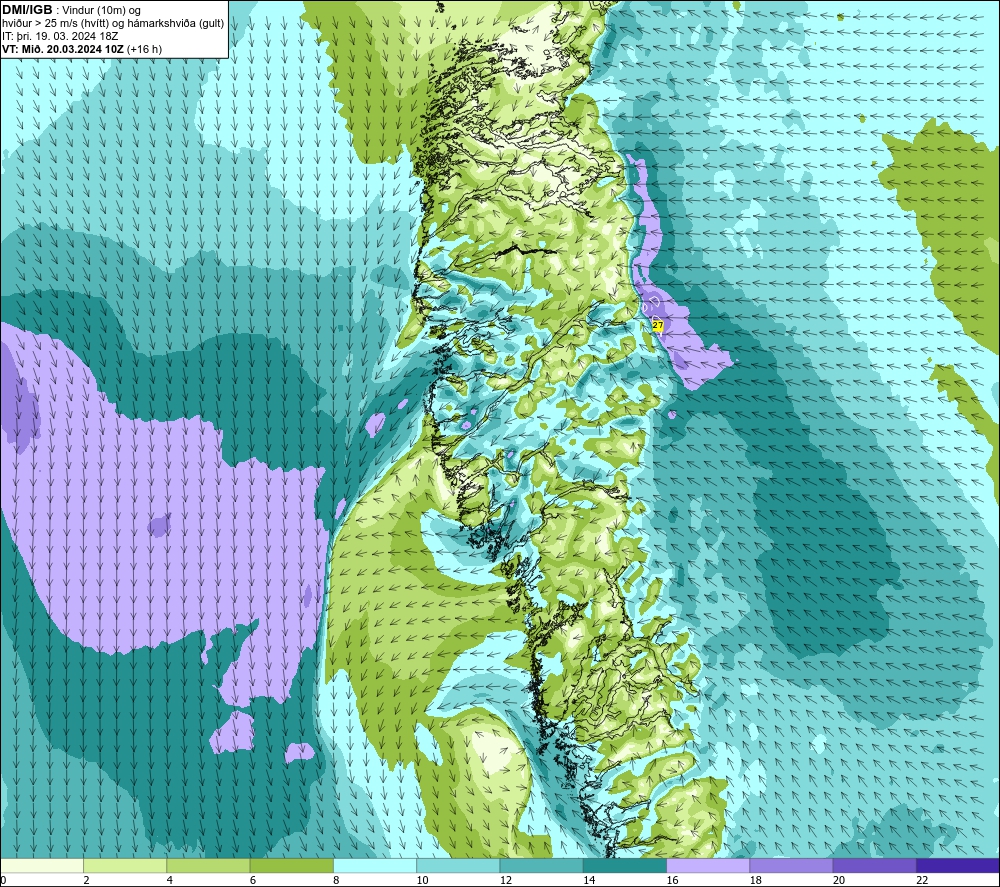Click the yellow '27' maximum gust marker
The height and width of the screenshot is (887, 1000).
click(x=658, y=325)
